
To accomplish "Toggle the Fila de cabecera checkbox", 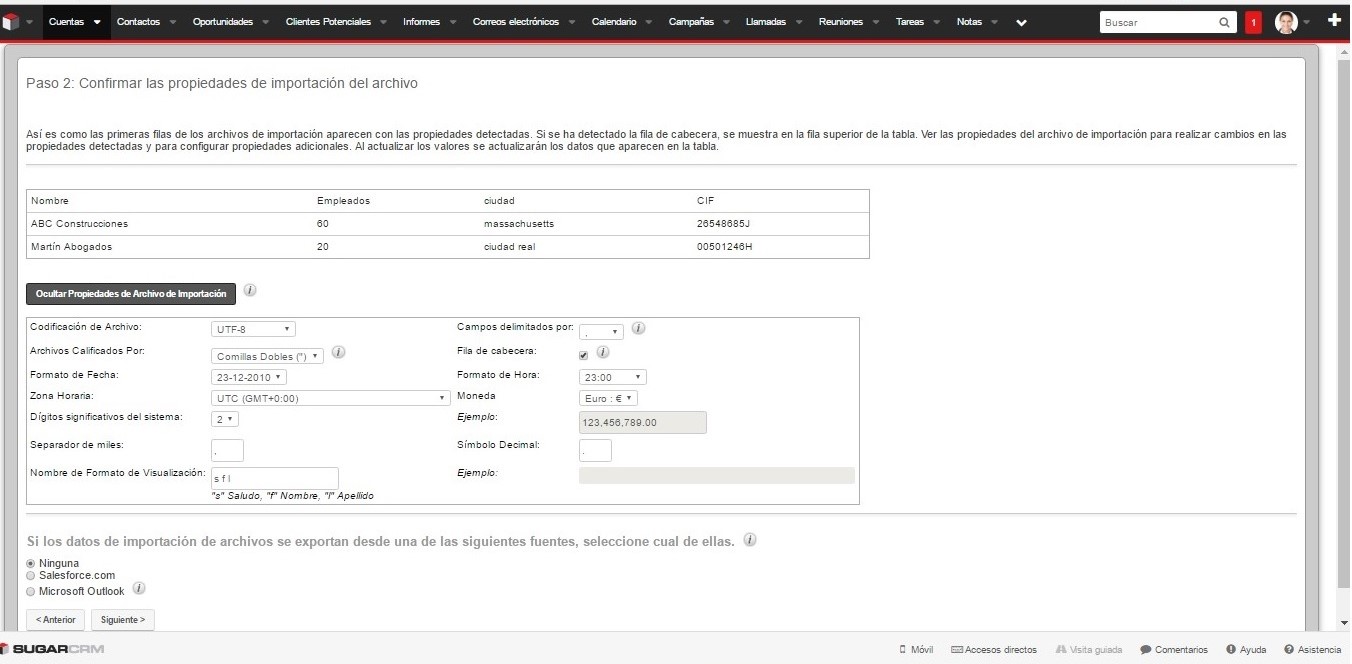I will [x=584, y=354].
